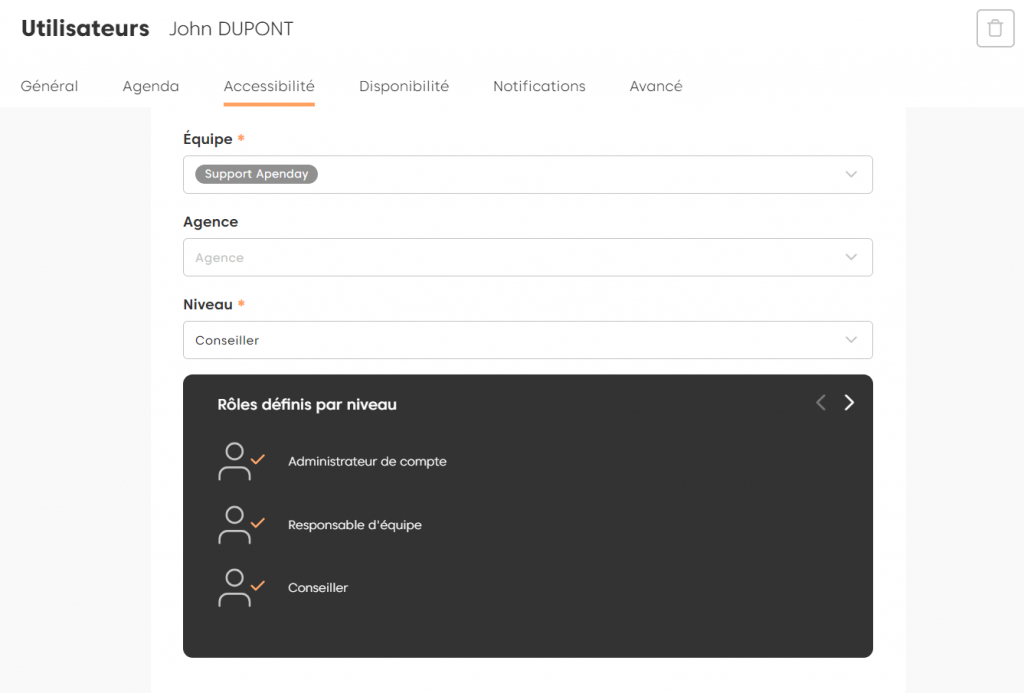Click the Utilisateurs heading link
Screen dimensions: 1024x693
pos(85,29)
